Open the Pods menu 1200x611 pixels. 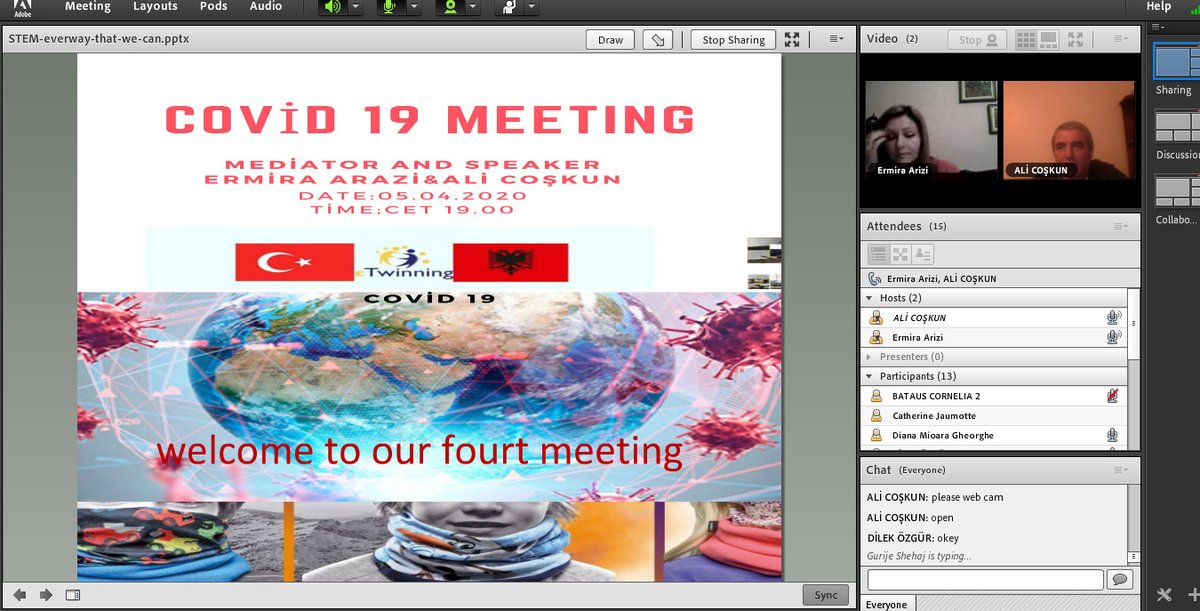click(x=213, y=6)
